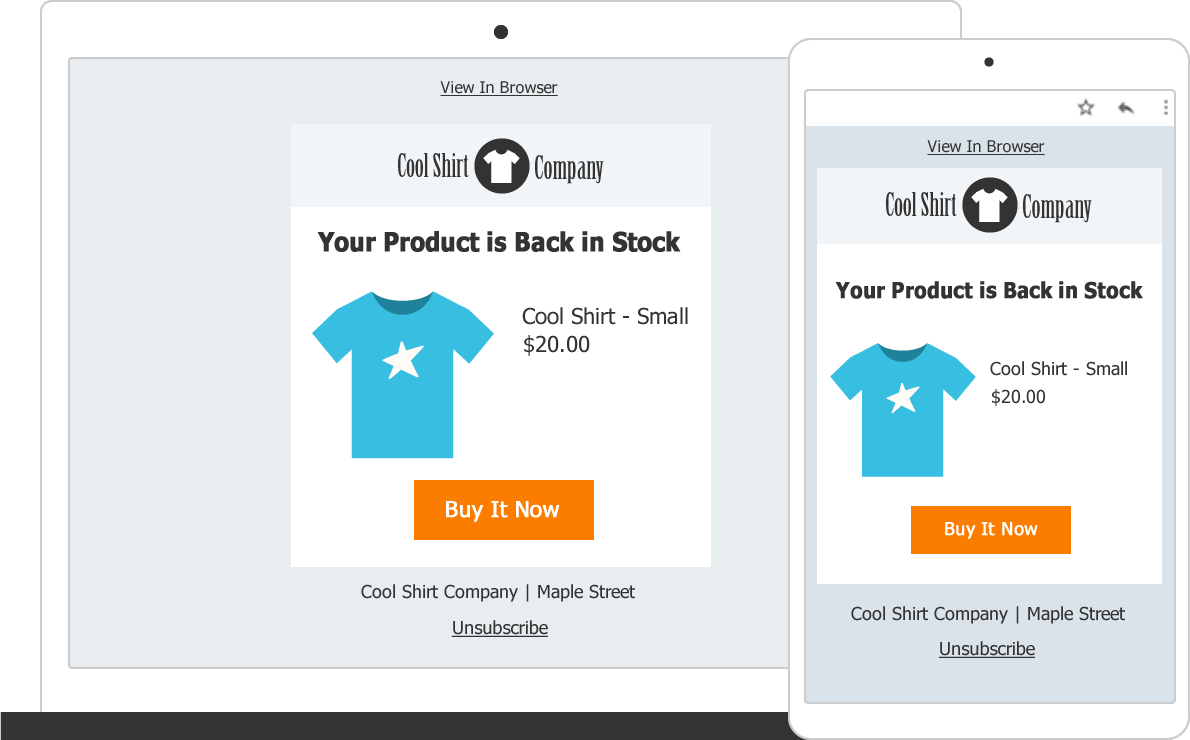Star the email in tablet view
The image size is (1190, 740).
(x=1086, y=108)
